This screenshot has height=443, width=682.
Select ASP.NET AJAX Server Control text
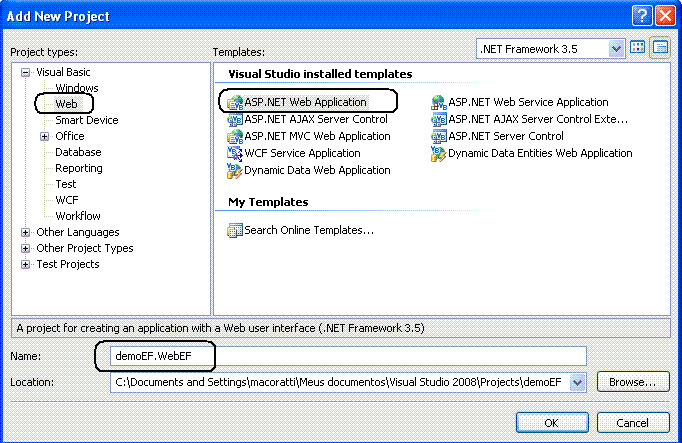pyautogui.click(x=316, y=120)
